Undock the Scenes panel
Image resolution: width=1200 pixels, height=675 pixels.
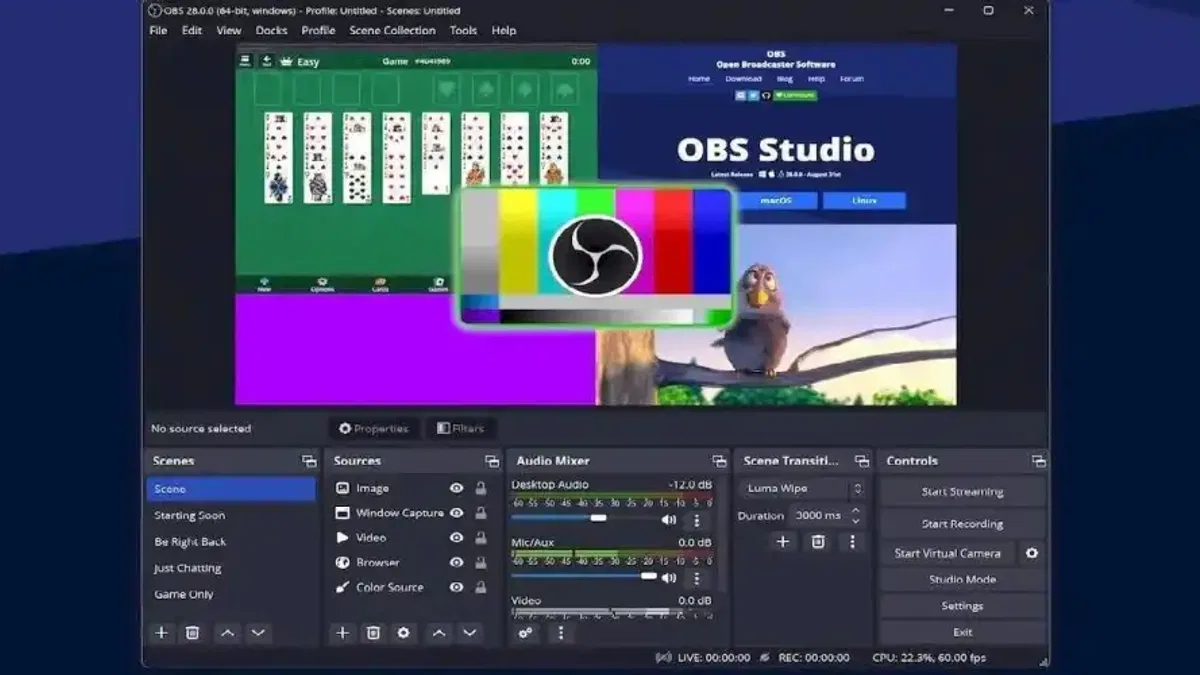(309, 461)
